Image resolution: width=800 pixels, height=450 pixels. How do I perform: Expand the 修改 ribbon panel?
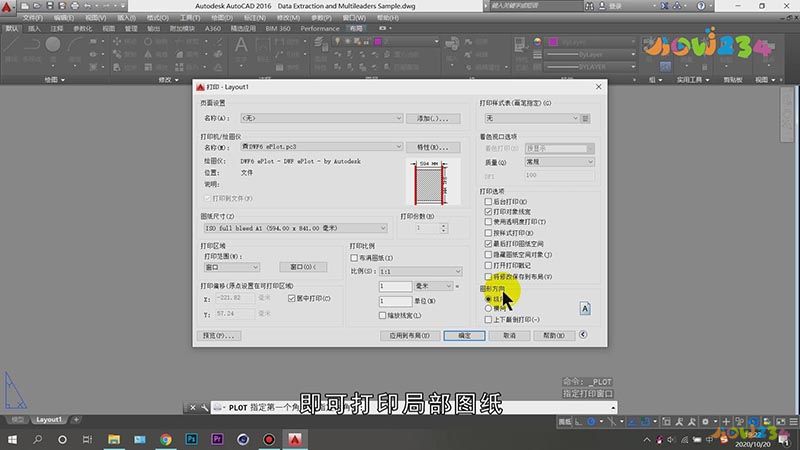[168, 80]
